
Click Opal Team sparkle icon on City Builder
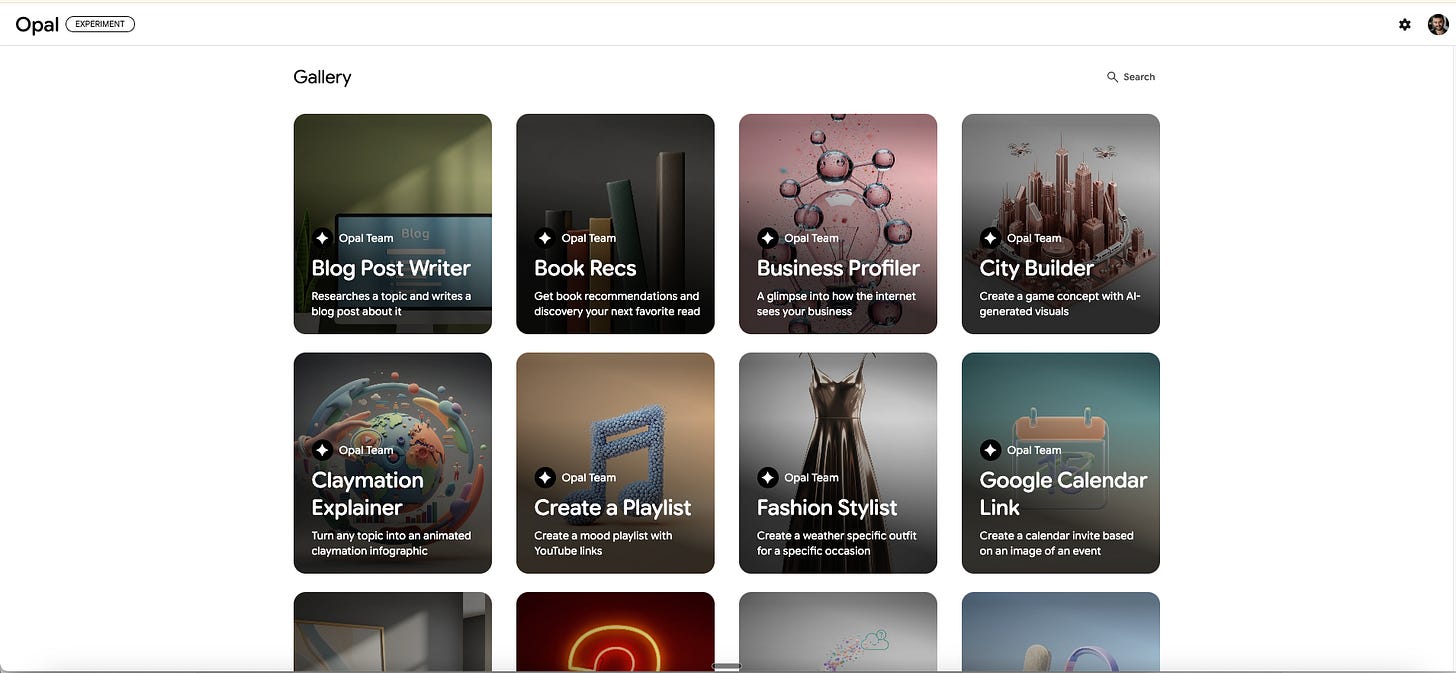[x=990, y=238]
